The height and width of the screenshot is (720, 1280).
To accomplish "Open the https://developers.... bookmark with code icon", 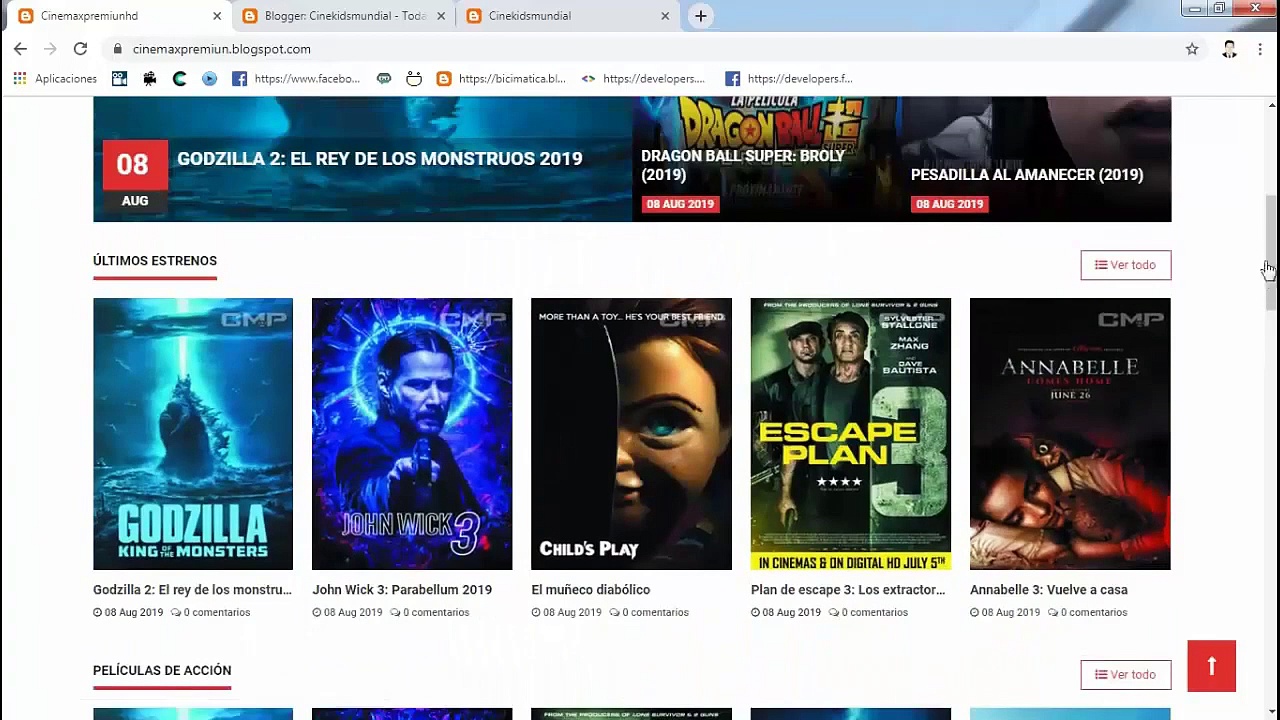I will click(x=643, y=79).
